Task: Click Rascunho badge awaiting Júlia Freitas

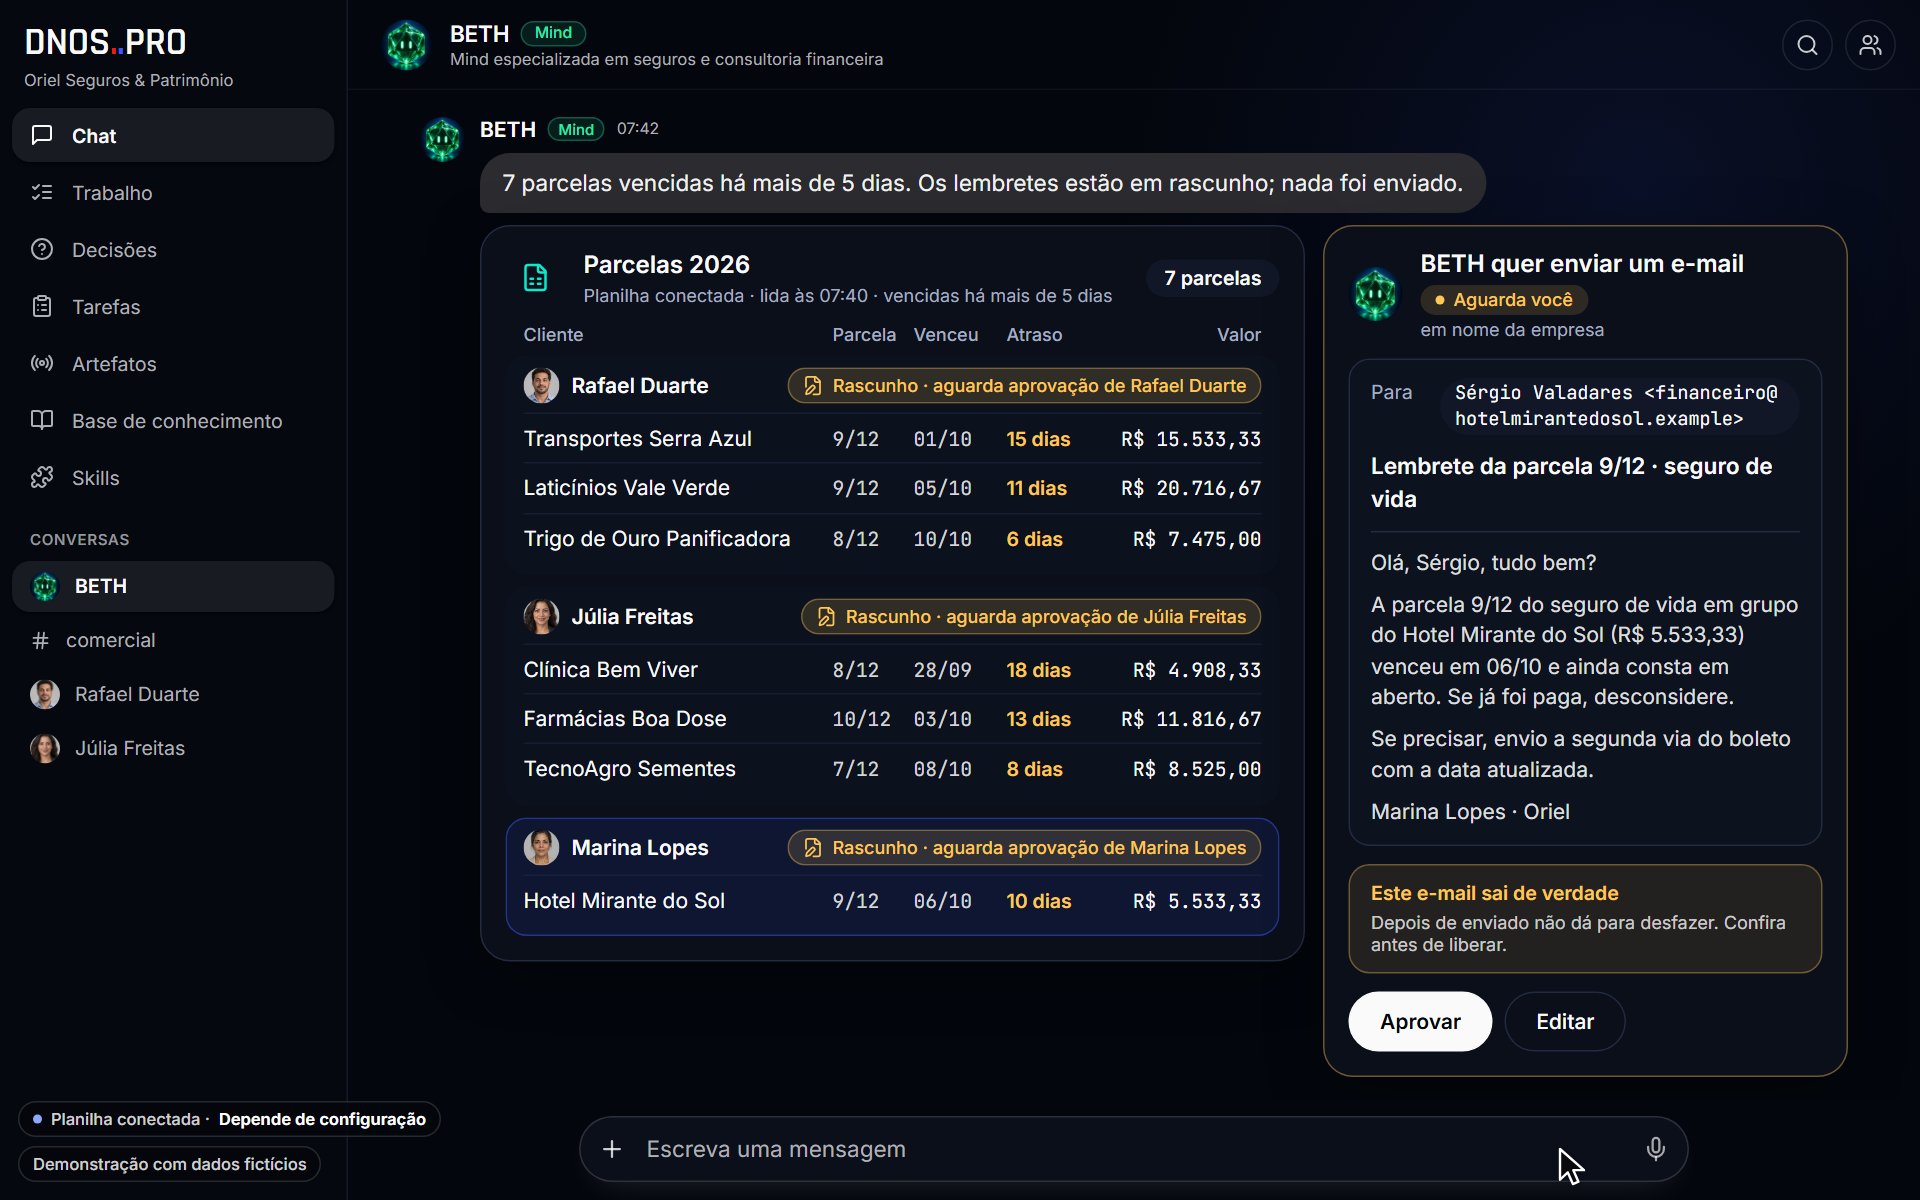Action: pyautogui.click(x=1031, y=617)
